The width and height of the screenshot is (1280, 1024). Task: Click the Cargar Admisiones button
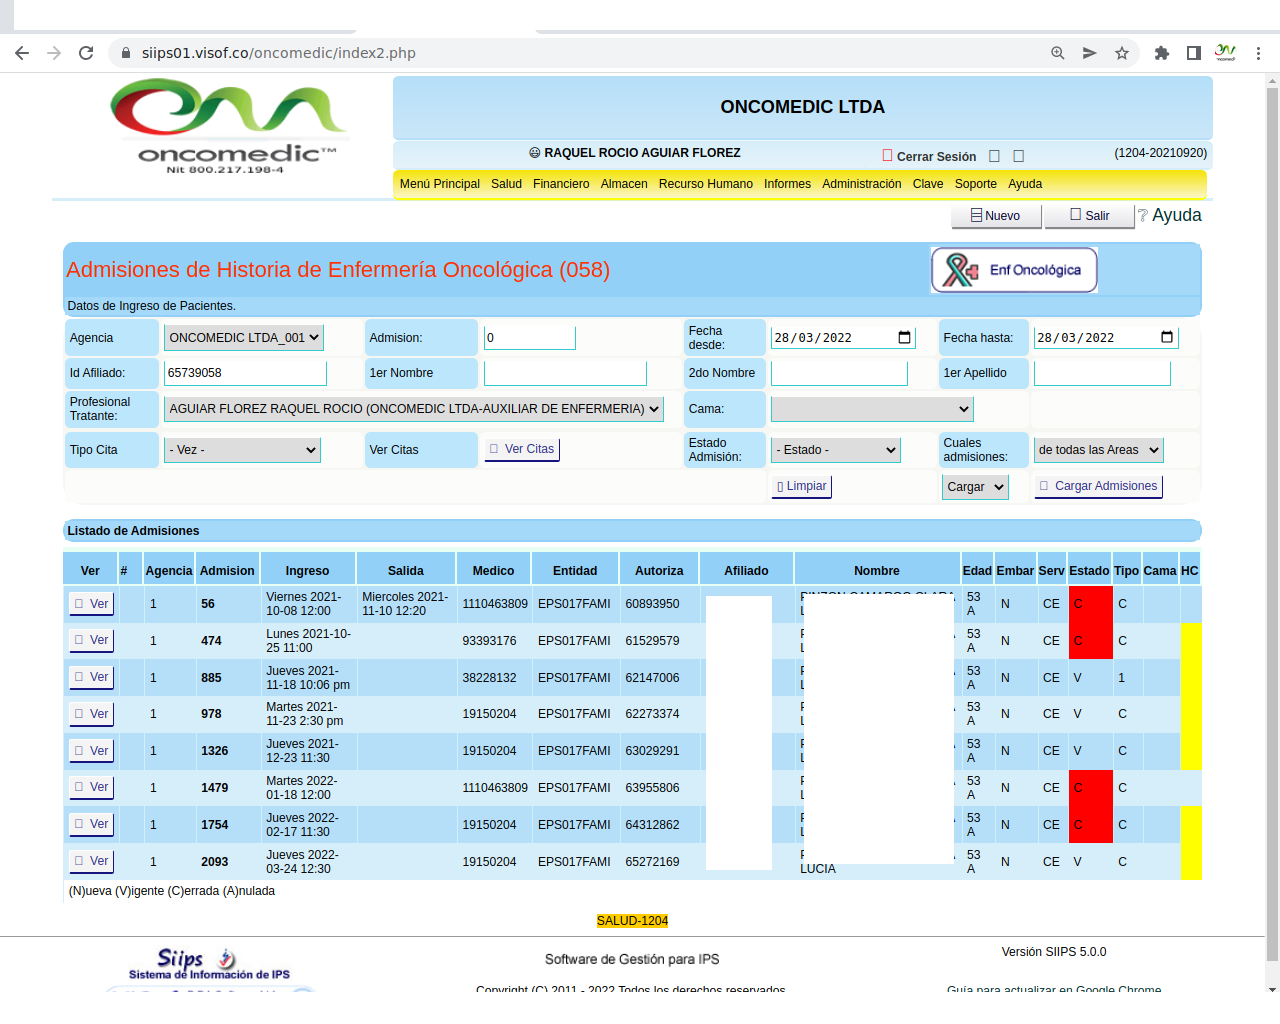[x=1098, y=486]
